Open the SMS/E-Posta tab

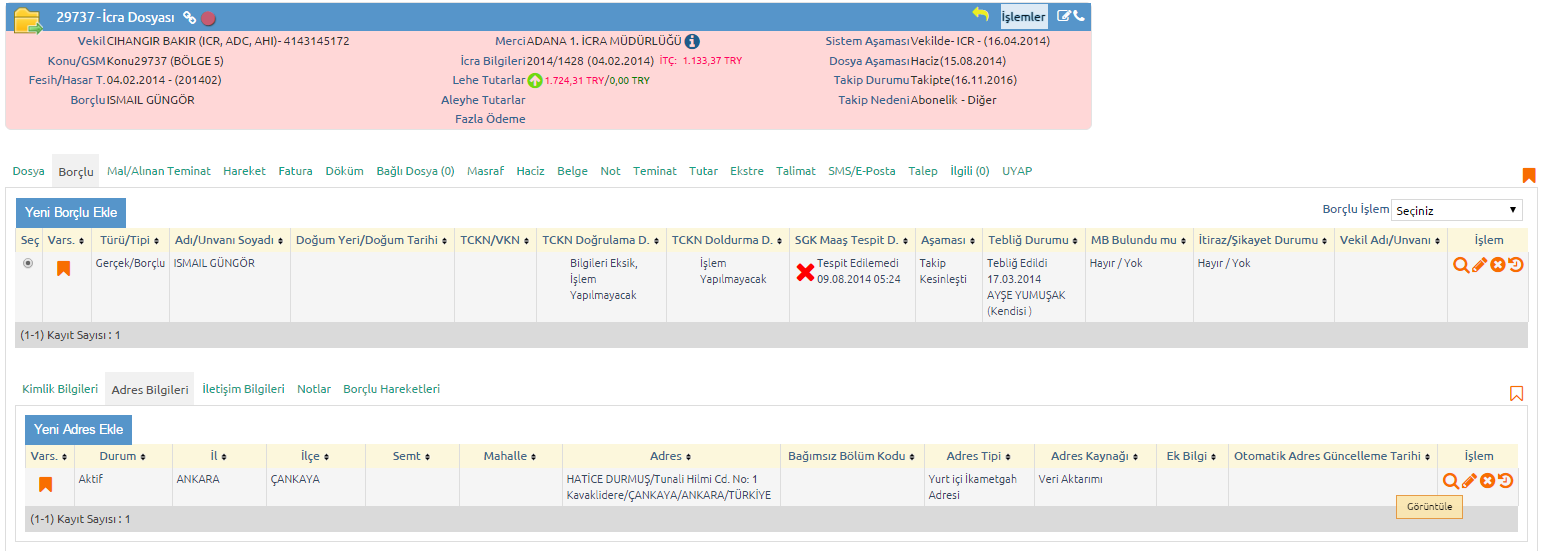point(862,171)
